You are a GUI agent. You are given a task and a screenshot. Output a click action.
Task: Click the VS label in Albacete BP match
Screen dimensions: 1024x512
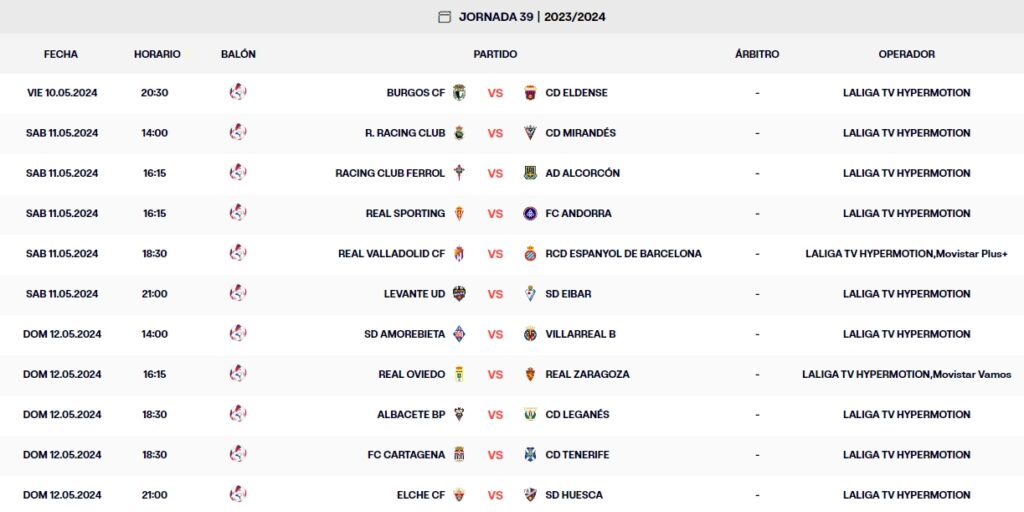click(495, 414)
